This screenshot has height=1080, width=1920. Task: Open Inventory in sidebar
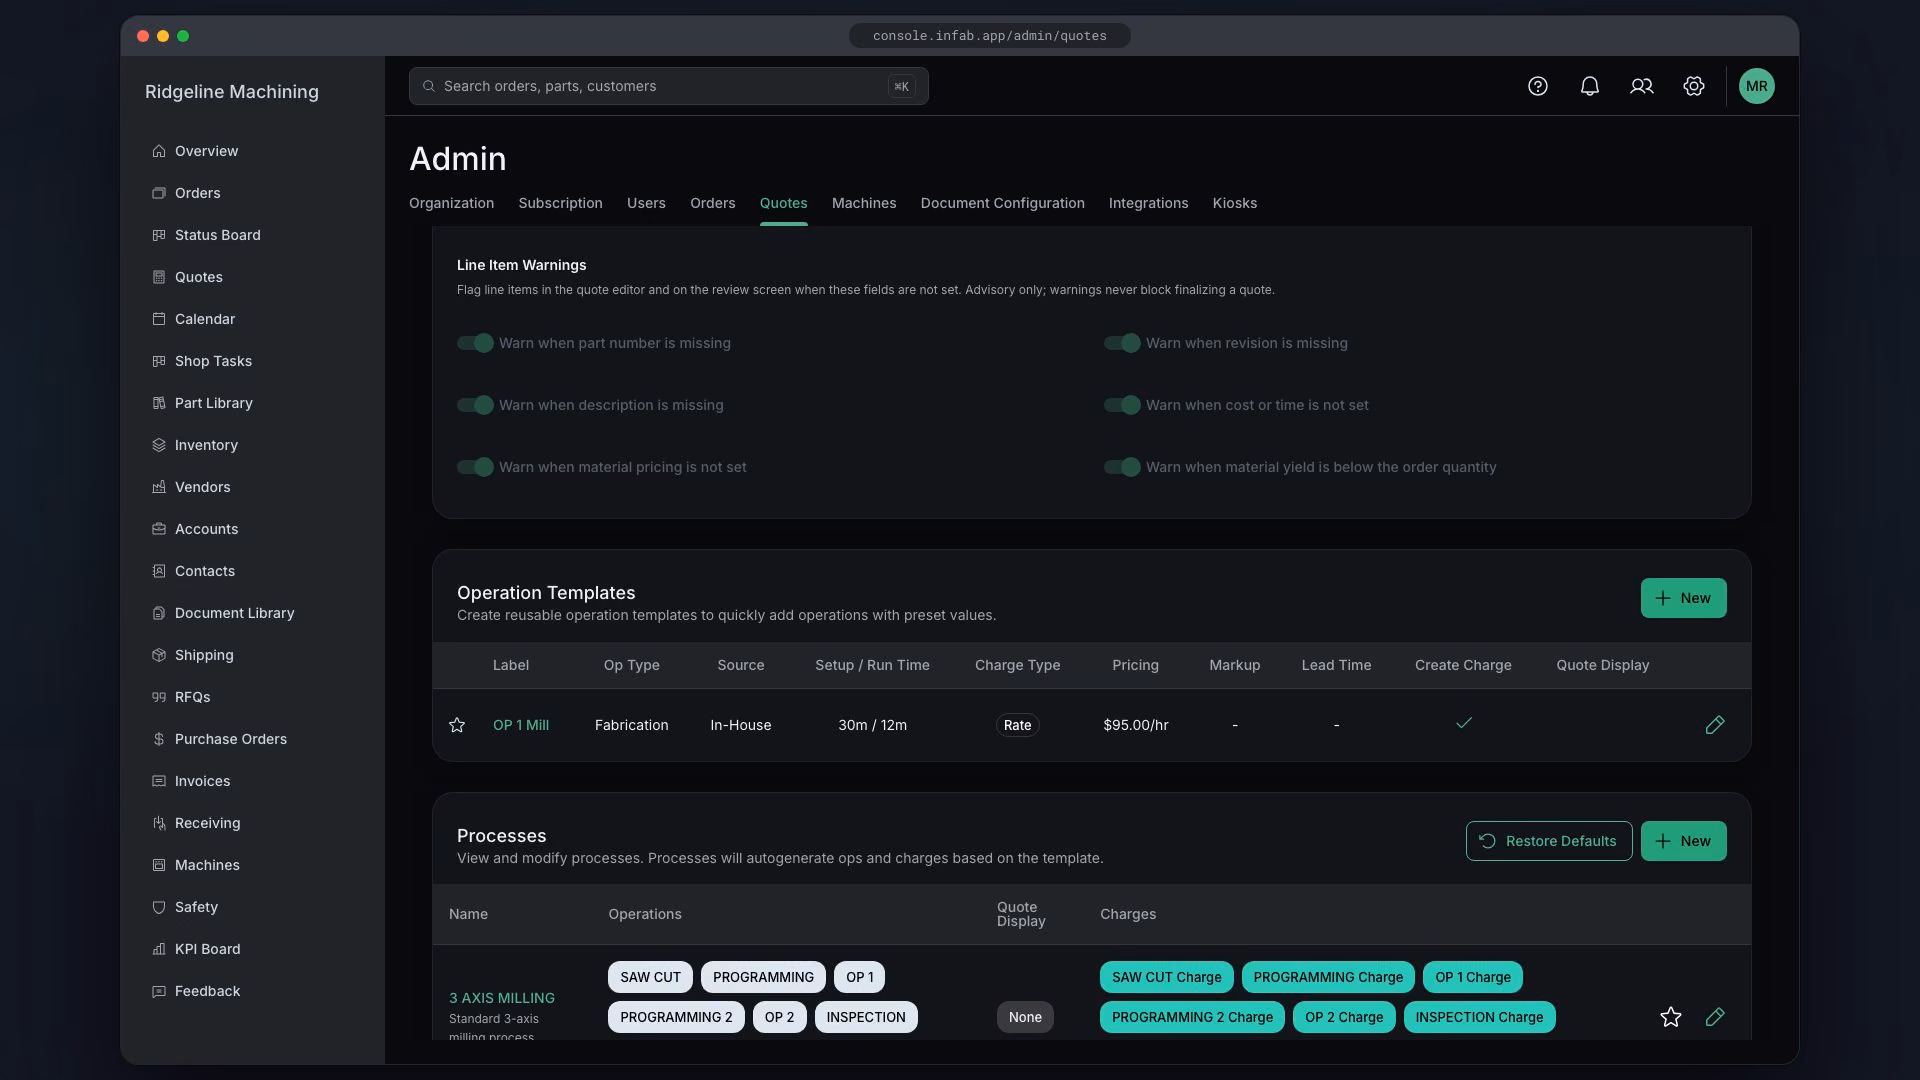click(206, 445)
